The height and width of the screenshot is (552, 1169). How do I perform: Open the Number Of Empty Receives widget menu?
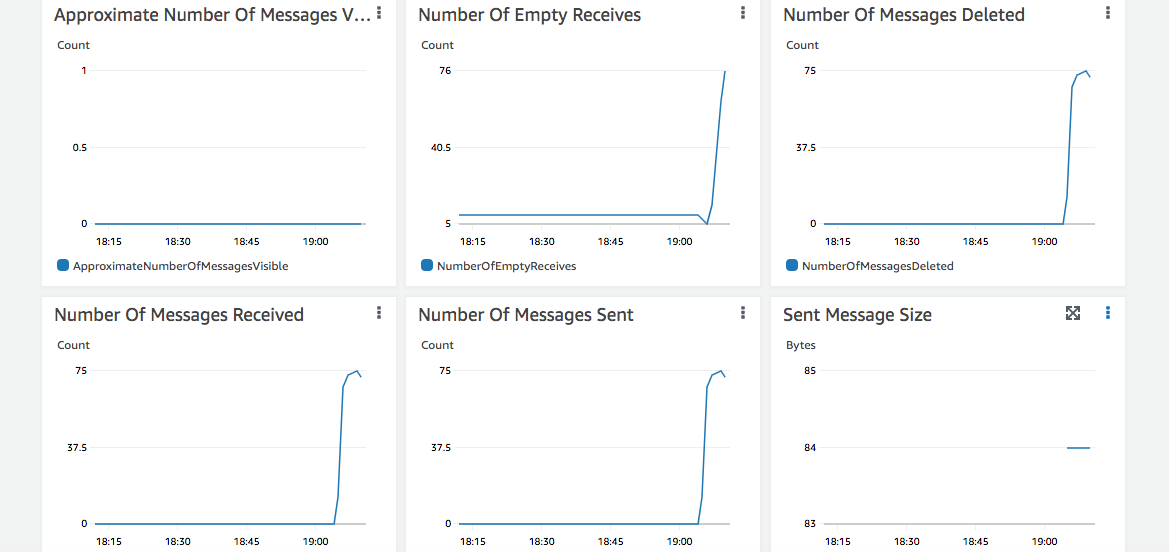tap(743, 13)
